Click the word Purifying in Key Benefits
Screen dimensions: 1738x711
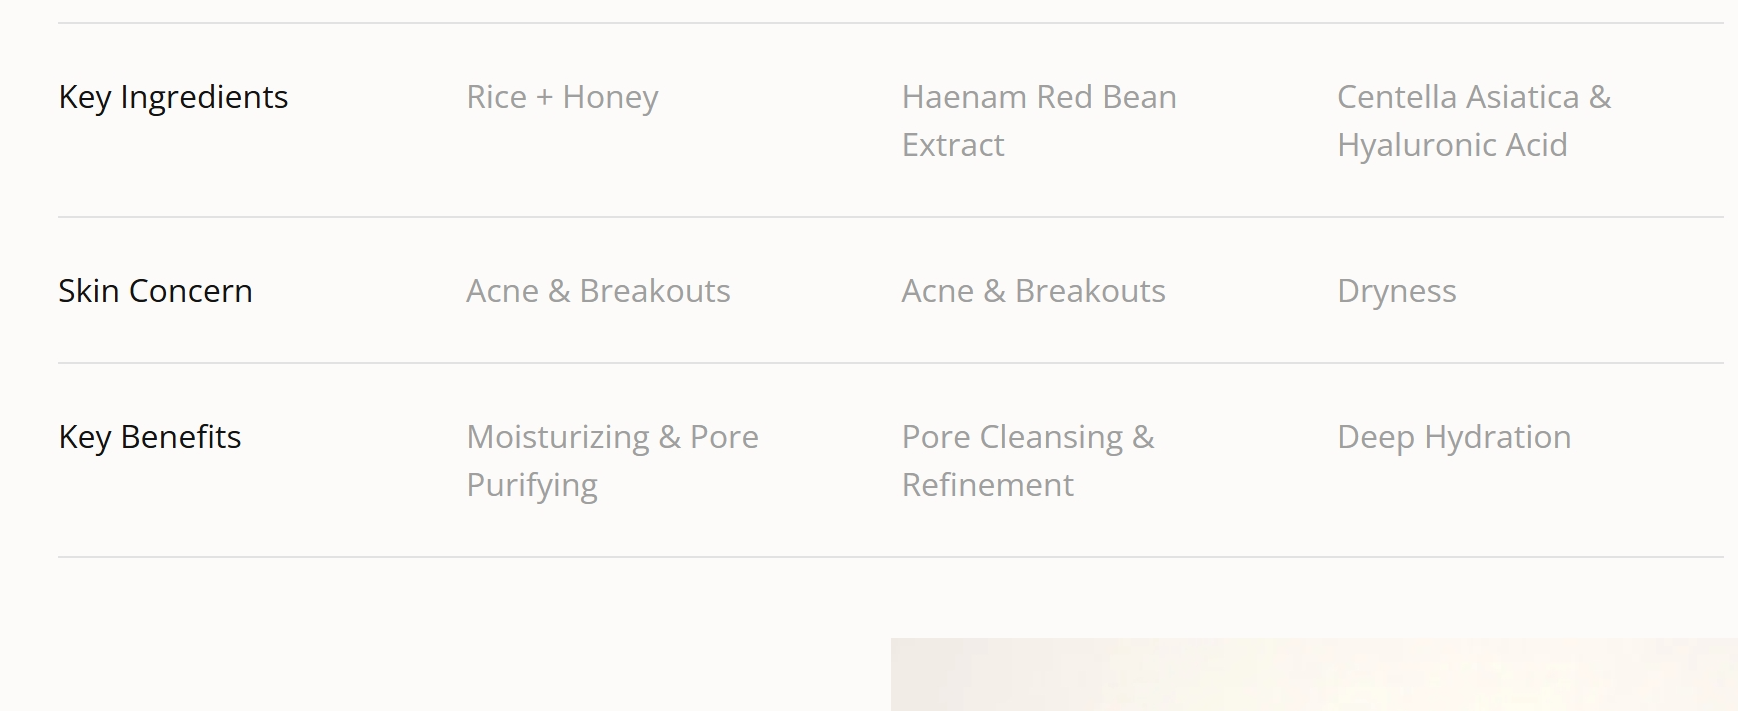tap(531, 485)
